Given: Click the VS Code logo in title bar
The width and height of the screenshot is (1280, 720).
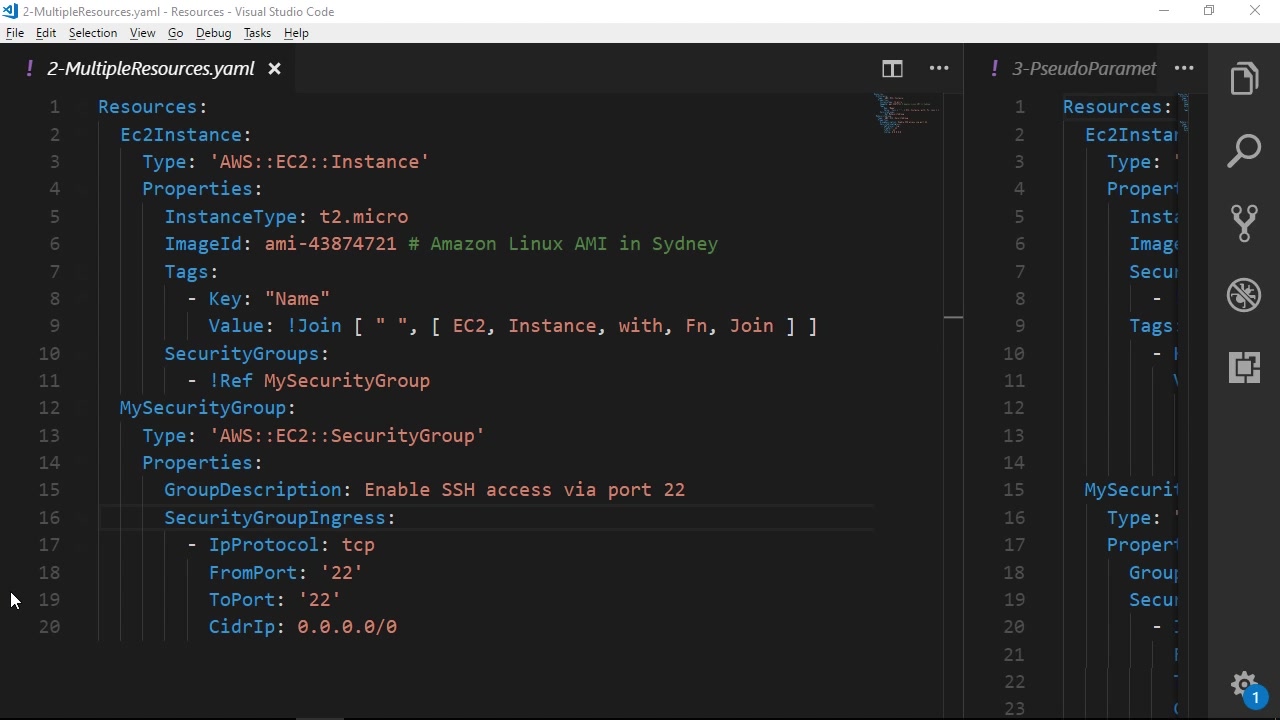Looking at the screenshot, I should pos(10,11).
